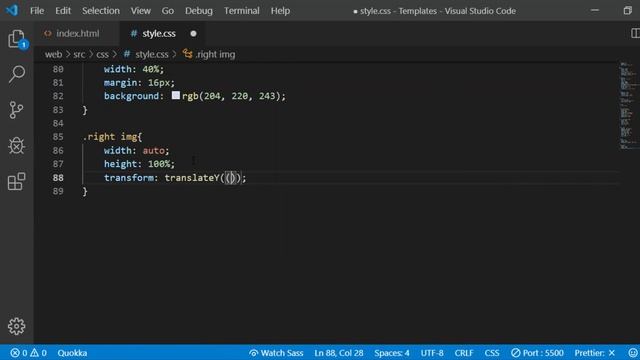Change language mode via CSS indicator
The image size is (640, 360).
(x=492, y=353)
